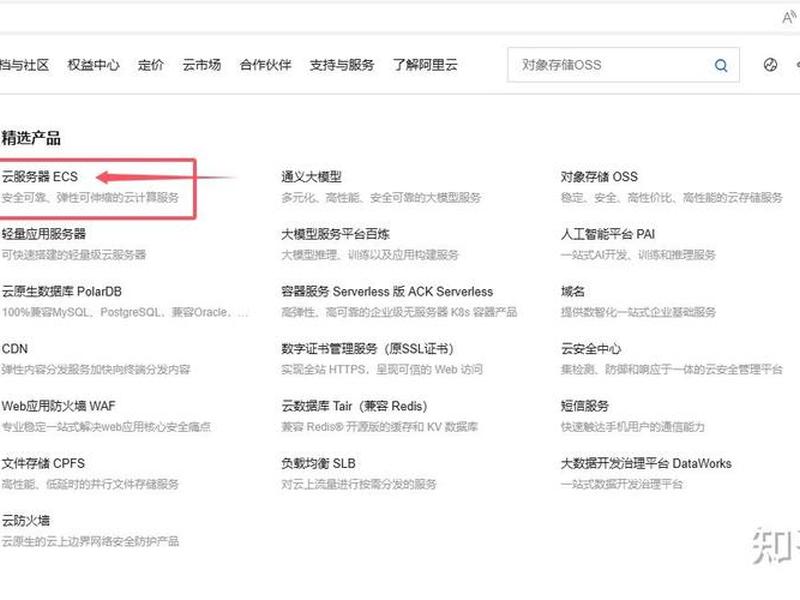The width and height of the screenshot is (800, 600).
Task: Click the search magnifier icon
Action: pyautogui.click(x=721, y=65)
